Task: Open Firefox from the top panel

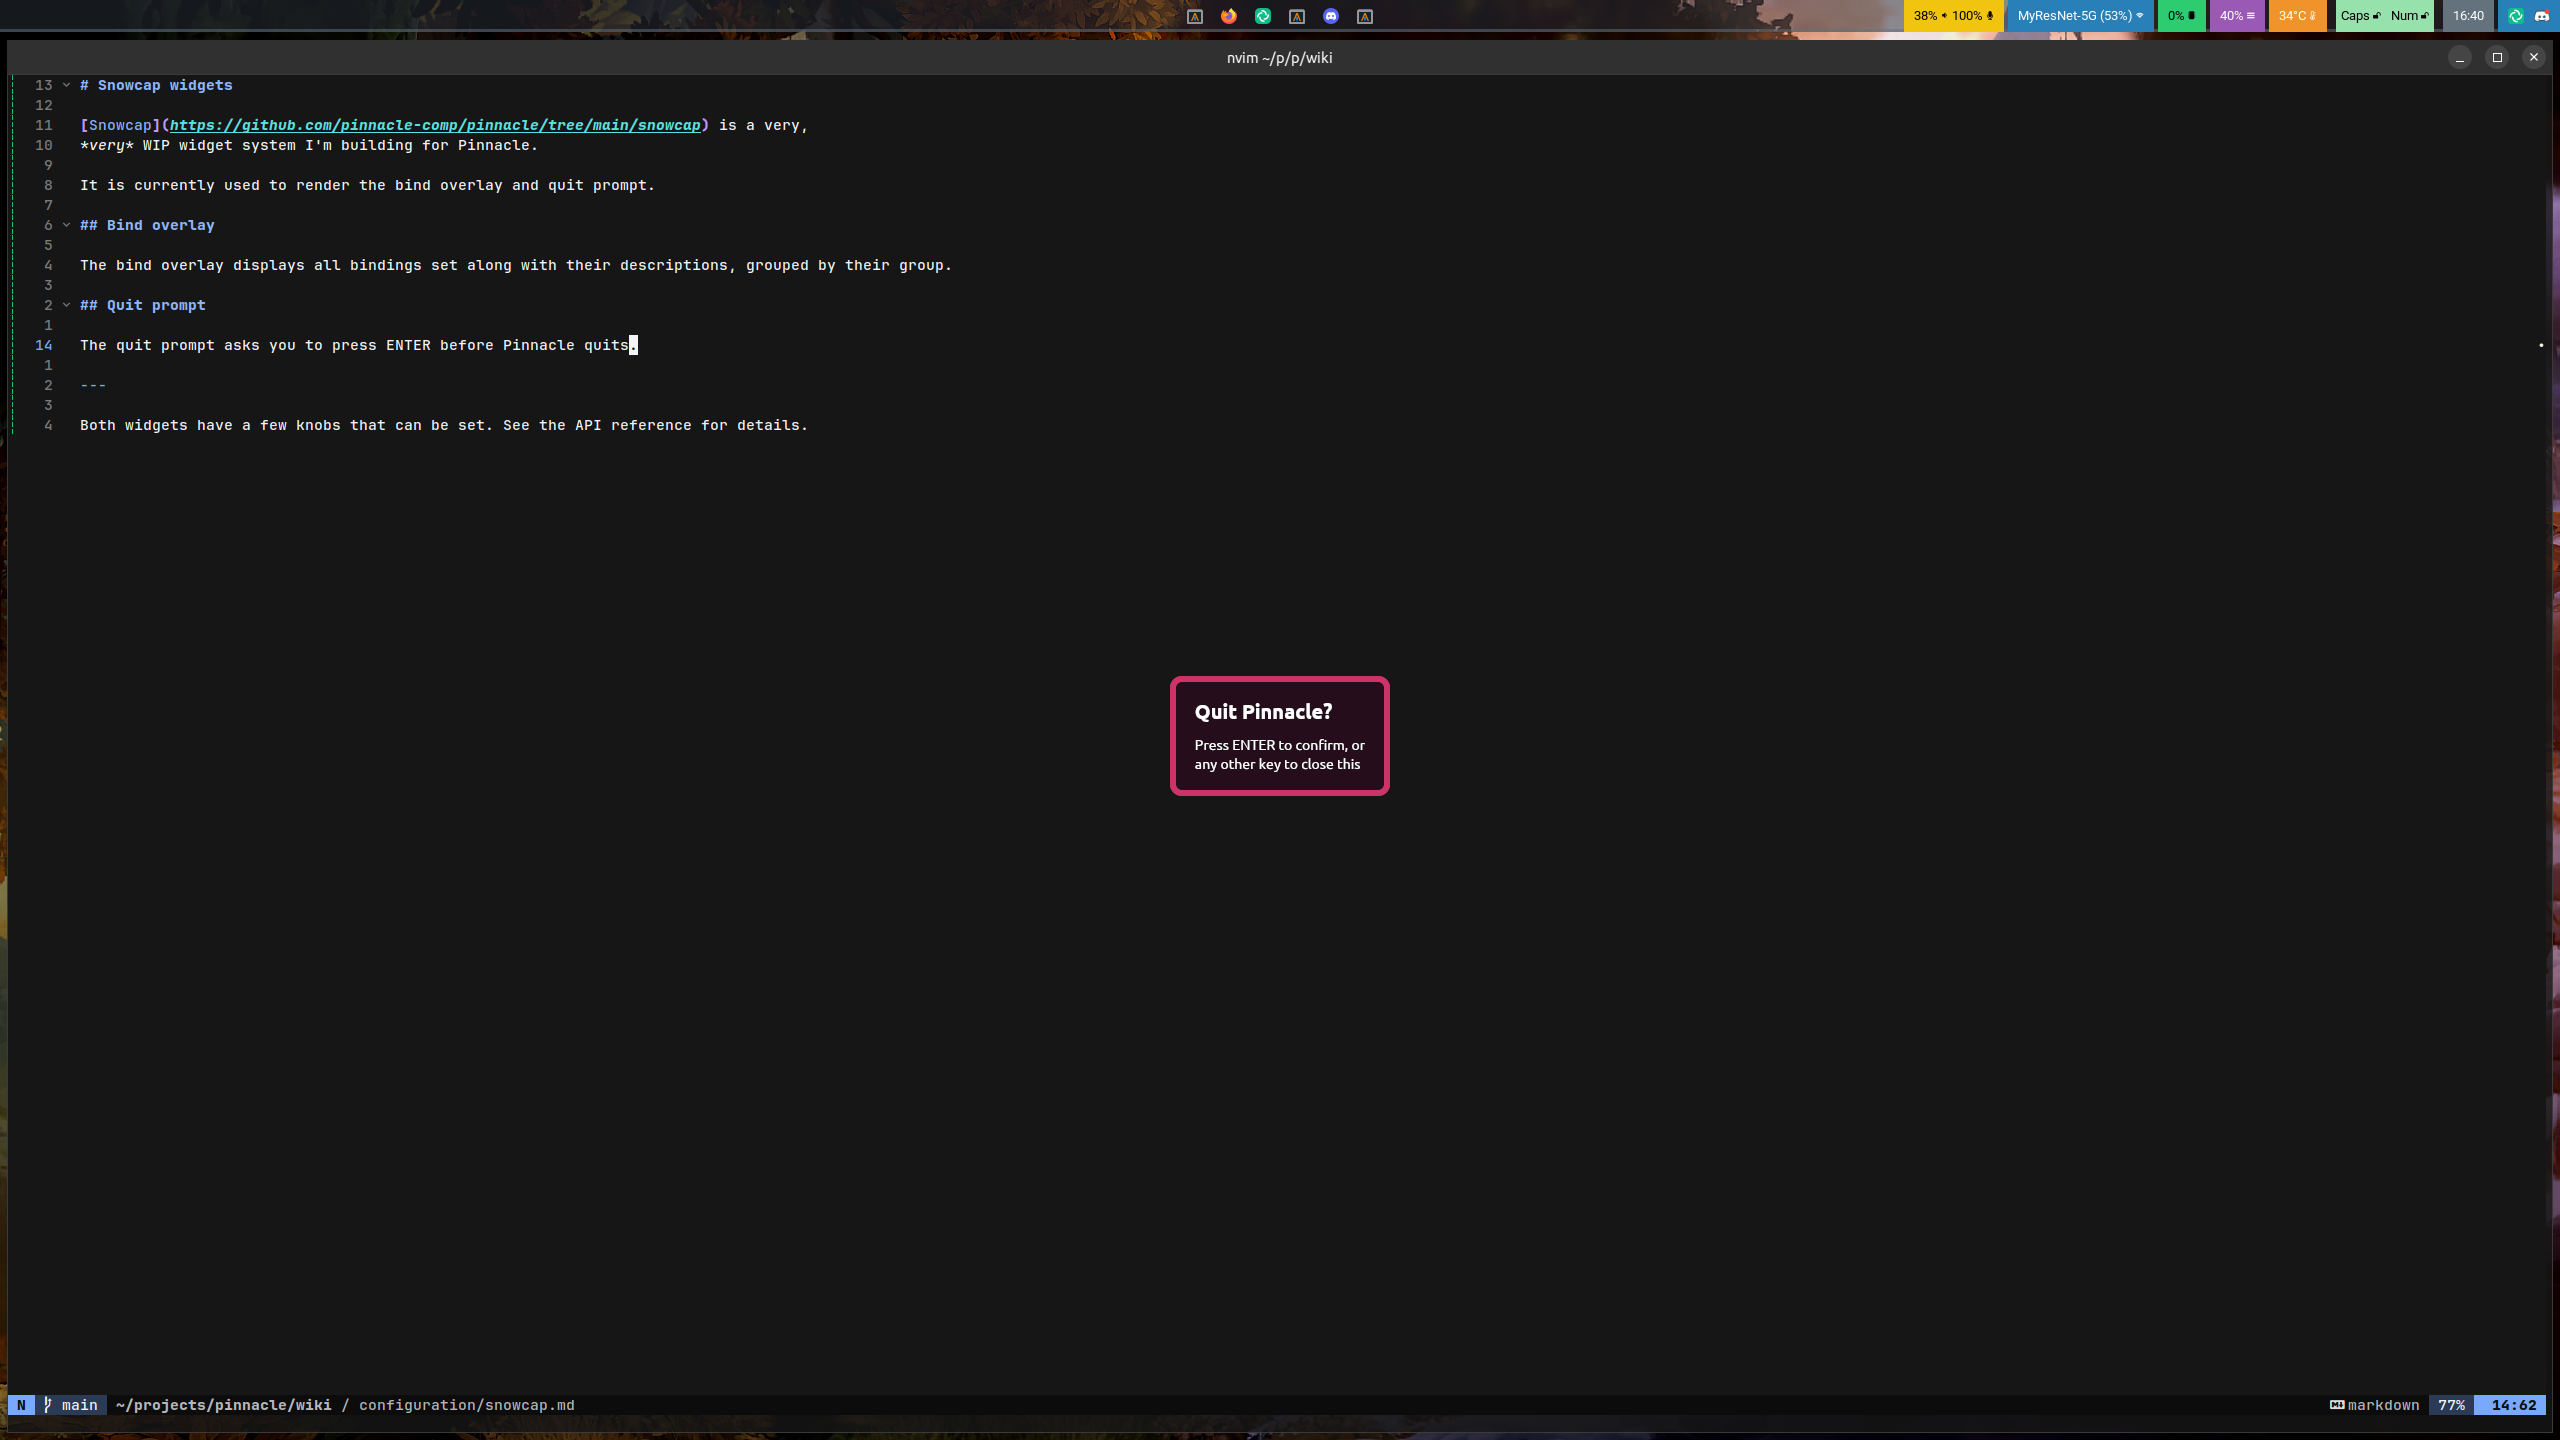Action: click(x=1229, y=16)
